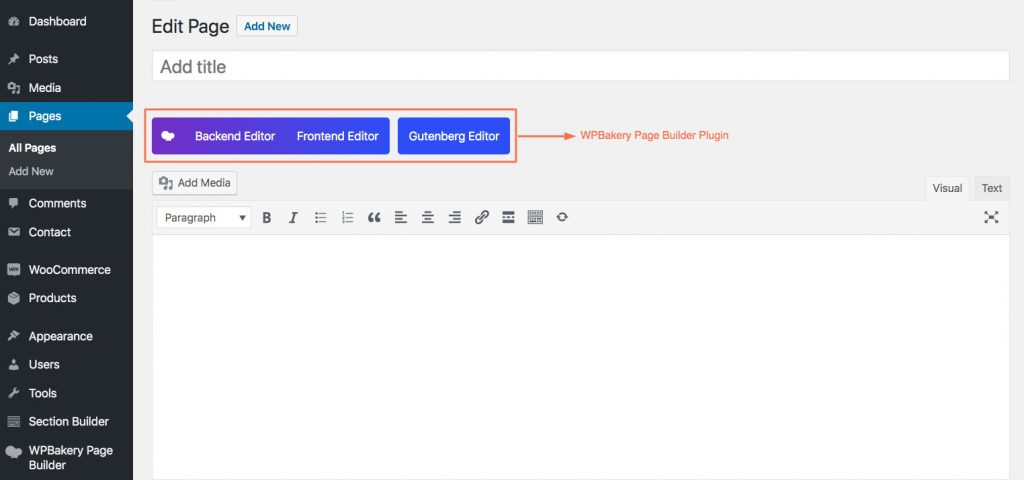Open WooCommerce in the sidebar
Screen dimensions: 1024x480
pyautogui.click(x=69, y=269)
